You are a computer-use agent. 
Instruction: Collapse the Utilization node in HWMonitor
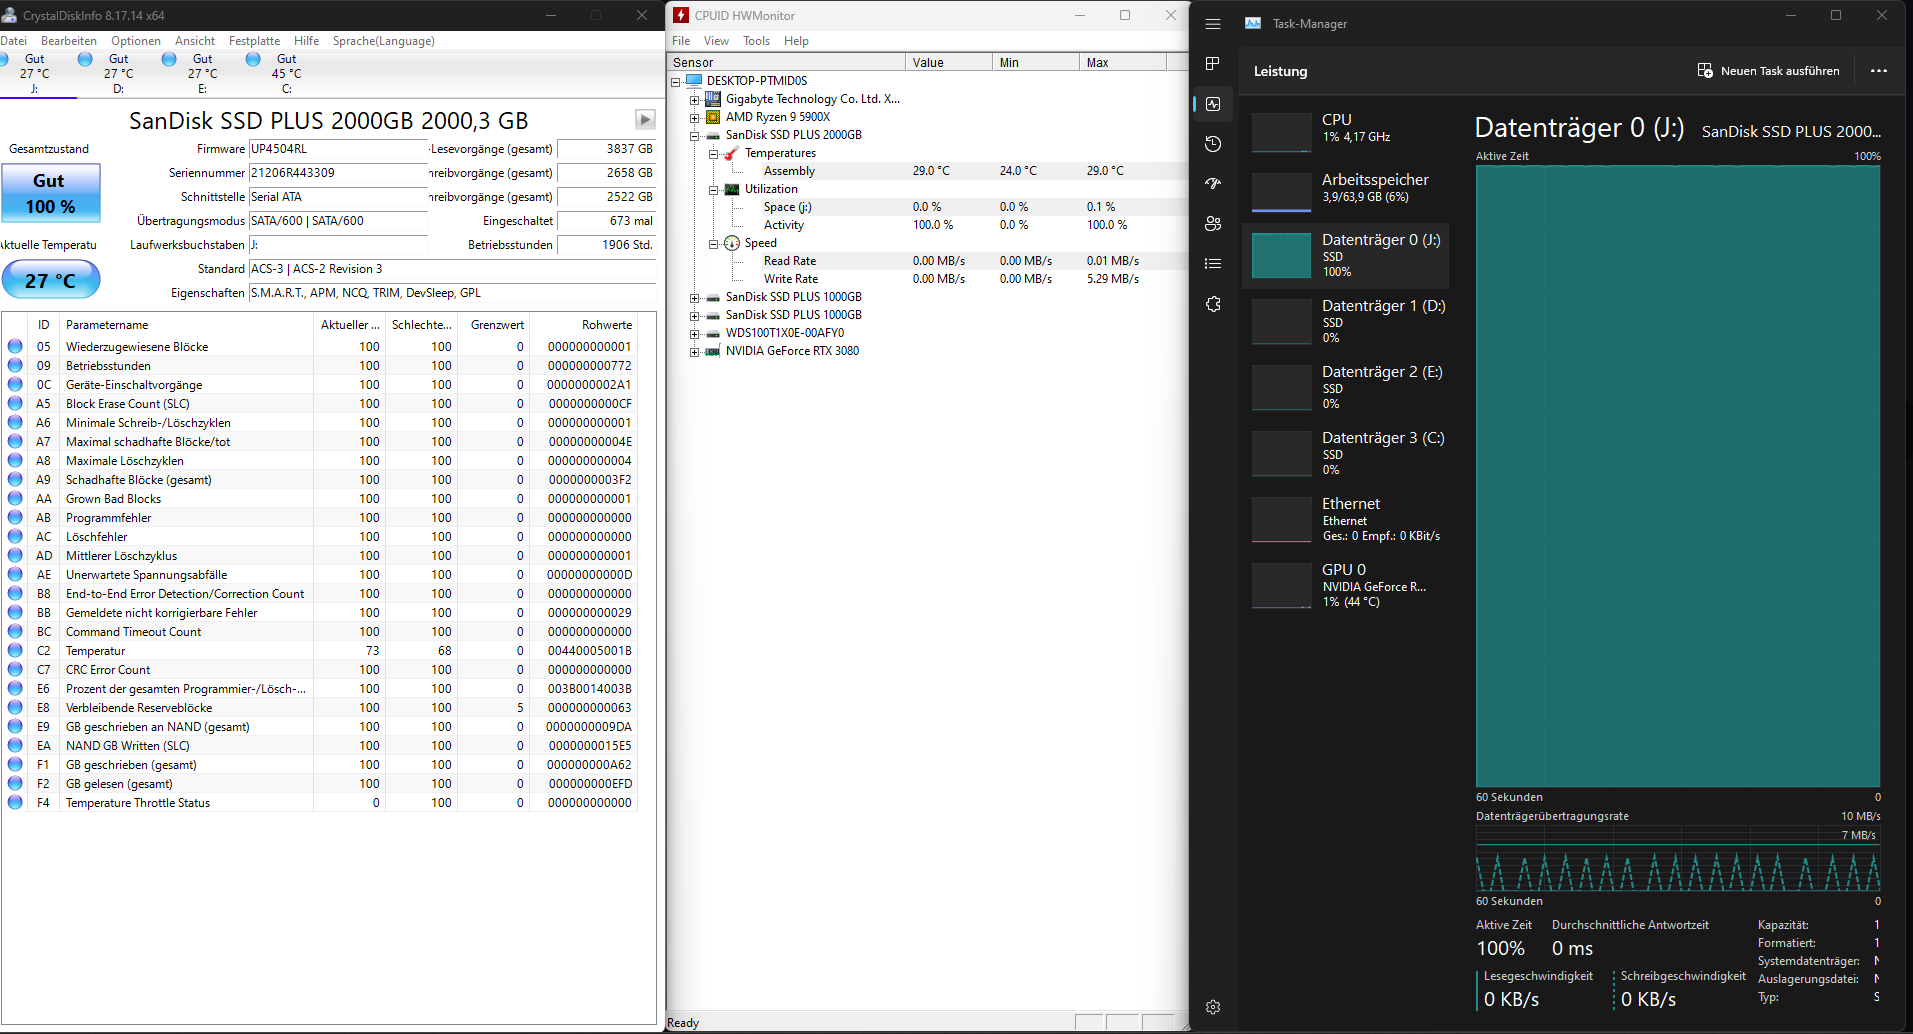[713, 189]
